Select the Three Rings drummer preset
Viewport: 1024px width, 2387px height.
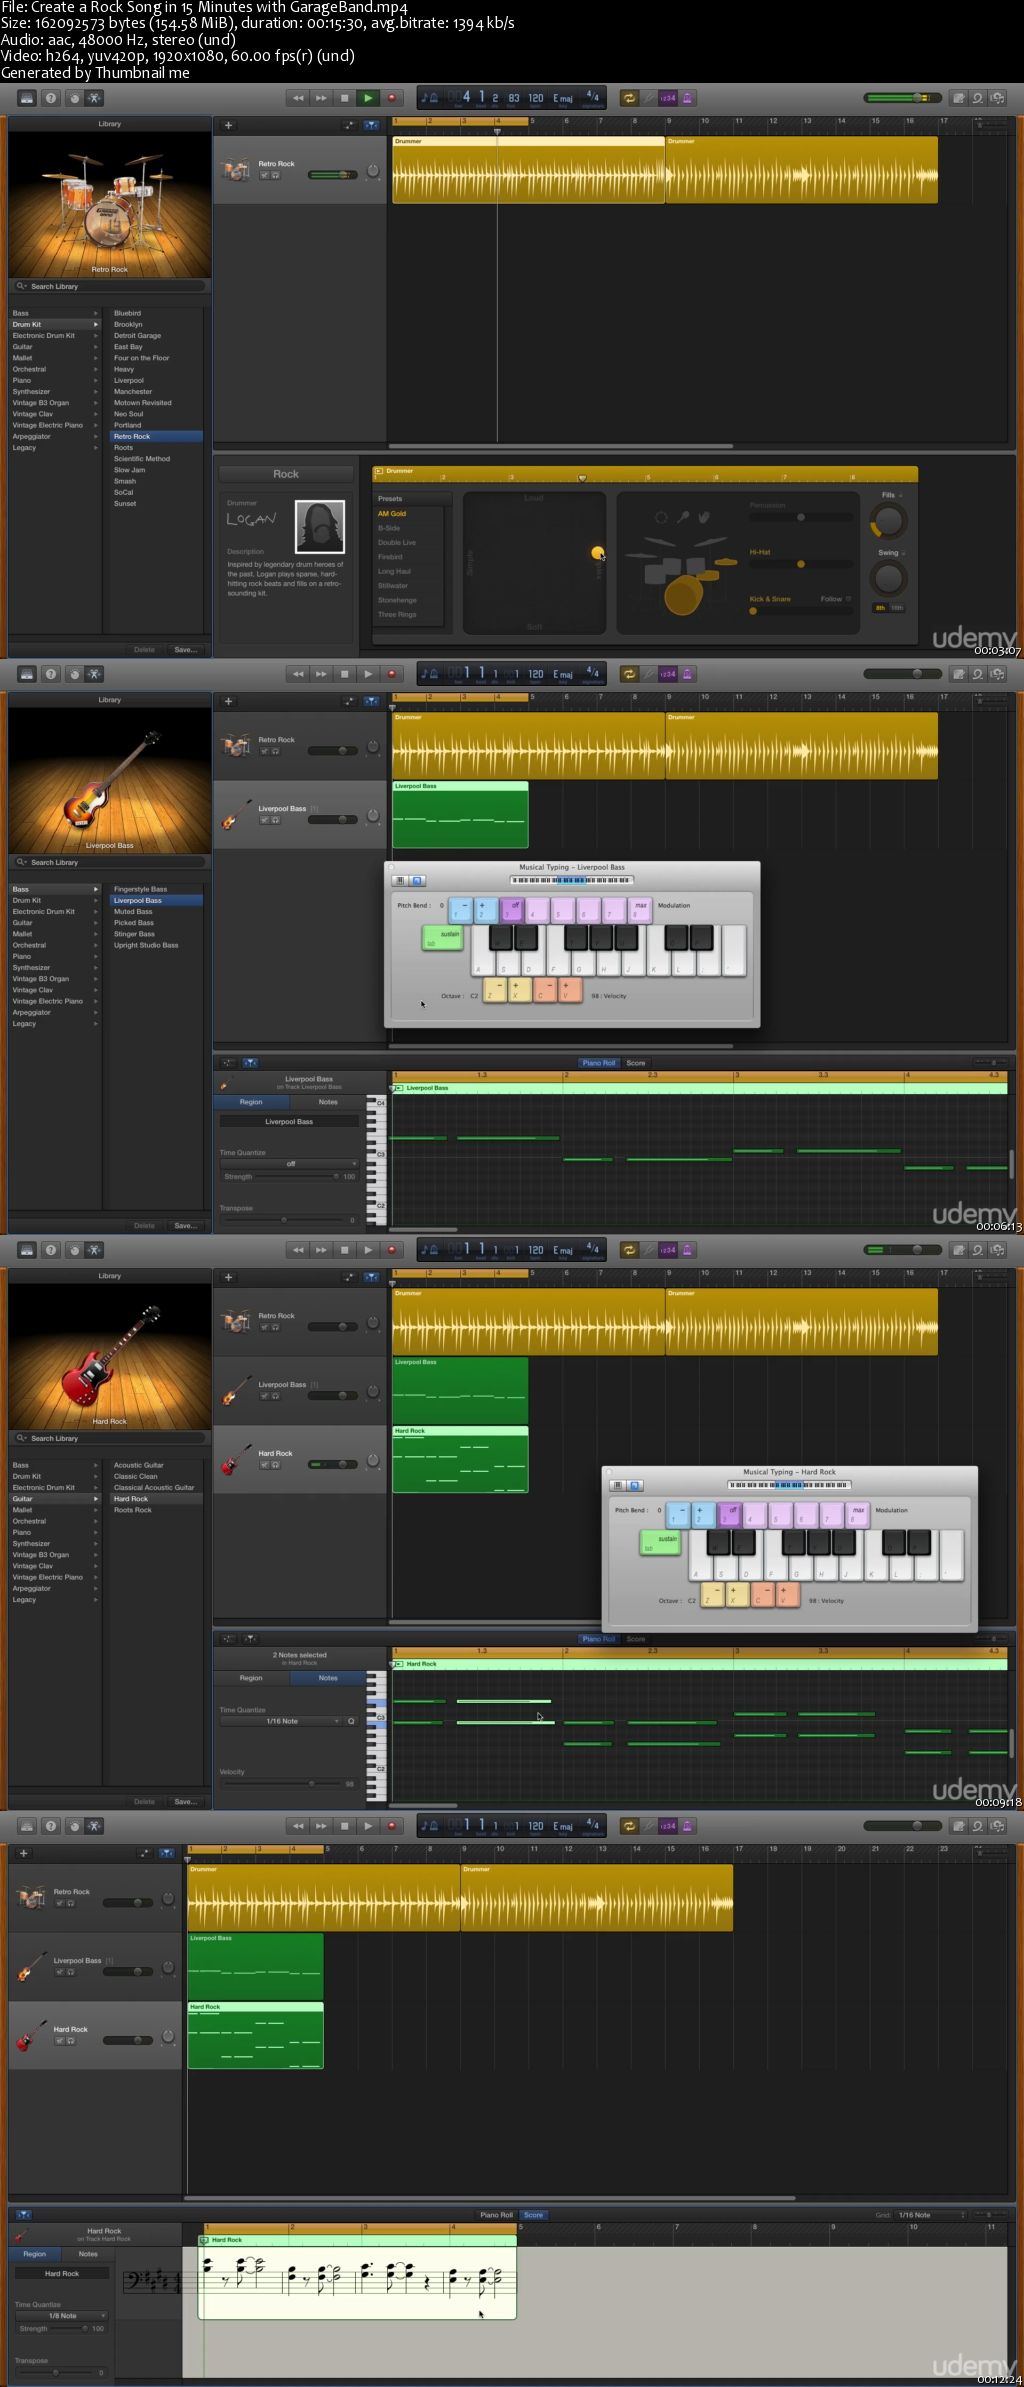(397, 615)
